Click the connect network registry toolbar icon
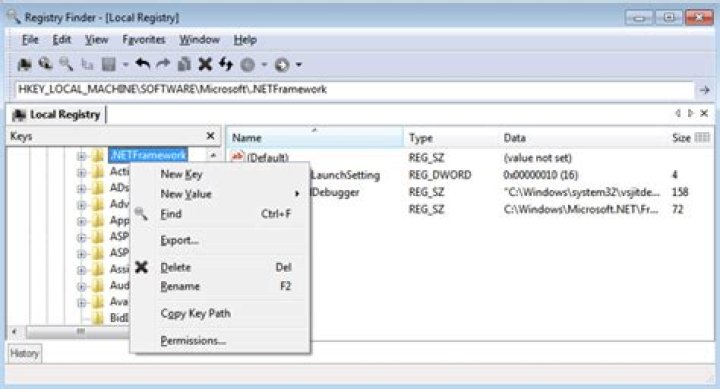This screenshot has height=389, width=720. (x=45, y=64)
